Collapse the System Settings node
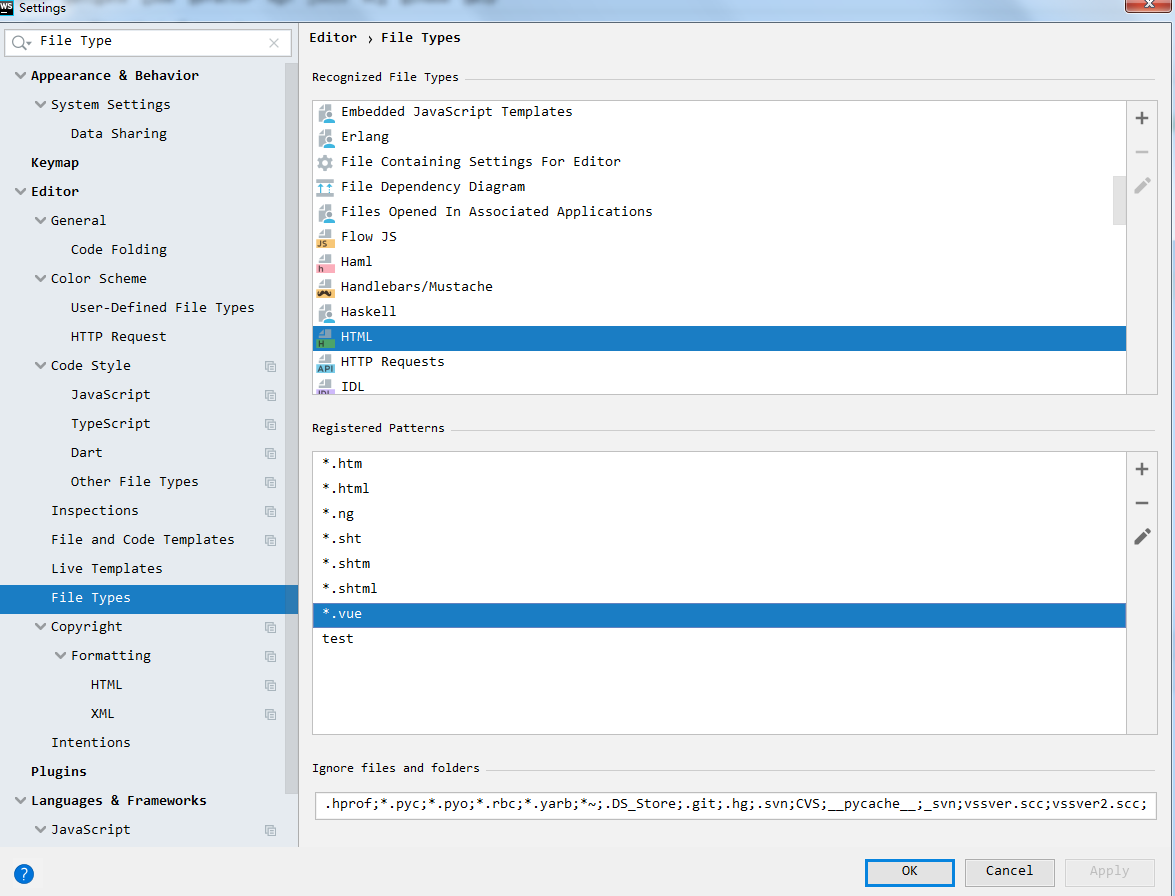The width and height of the screenshot is (1175, 896). (40, 105)
